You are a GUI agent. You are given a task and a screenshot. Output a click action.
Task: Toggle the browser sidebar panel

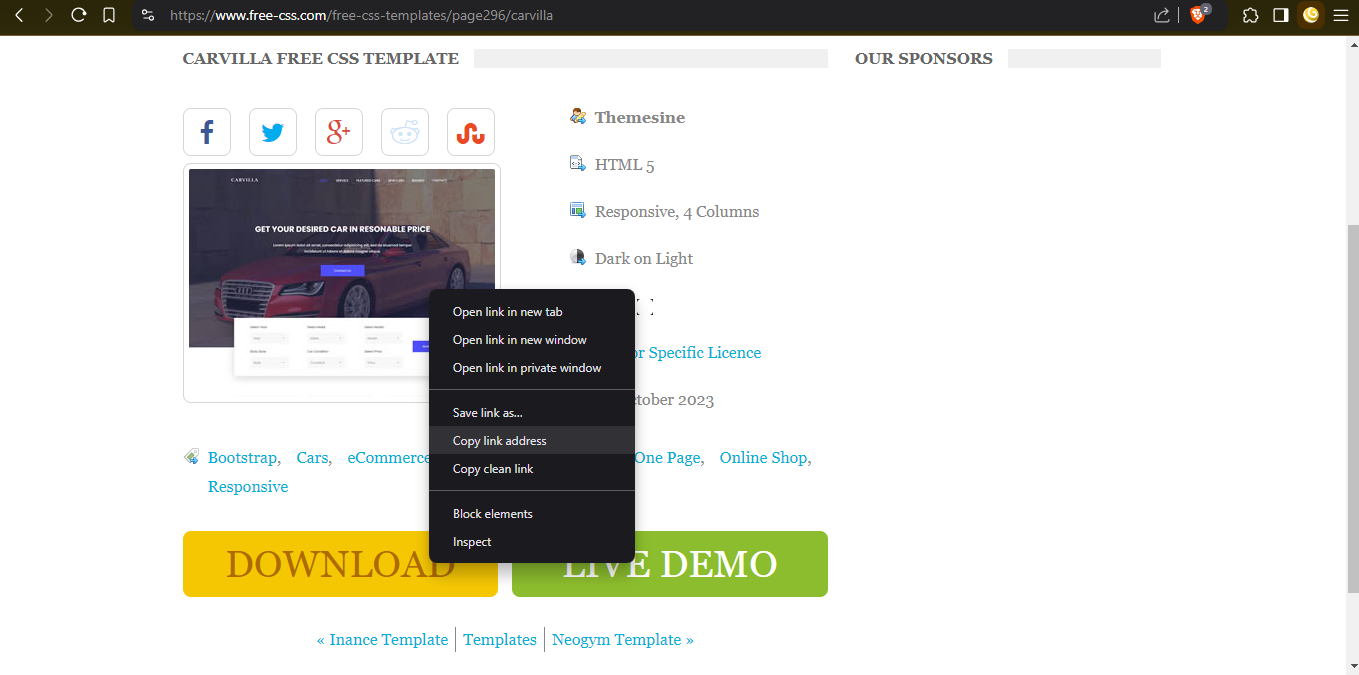(x=1280, y=15)
